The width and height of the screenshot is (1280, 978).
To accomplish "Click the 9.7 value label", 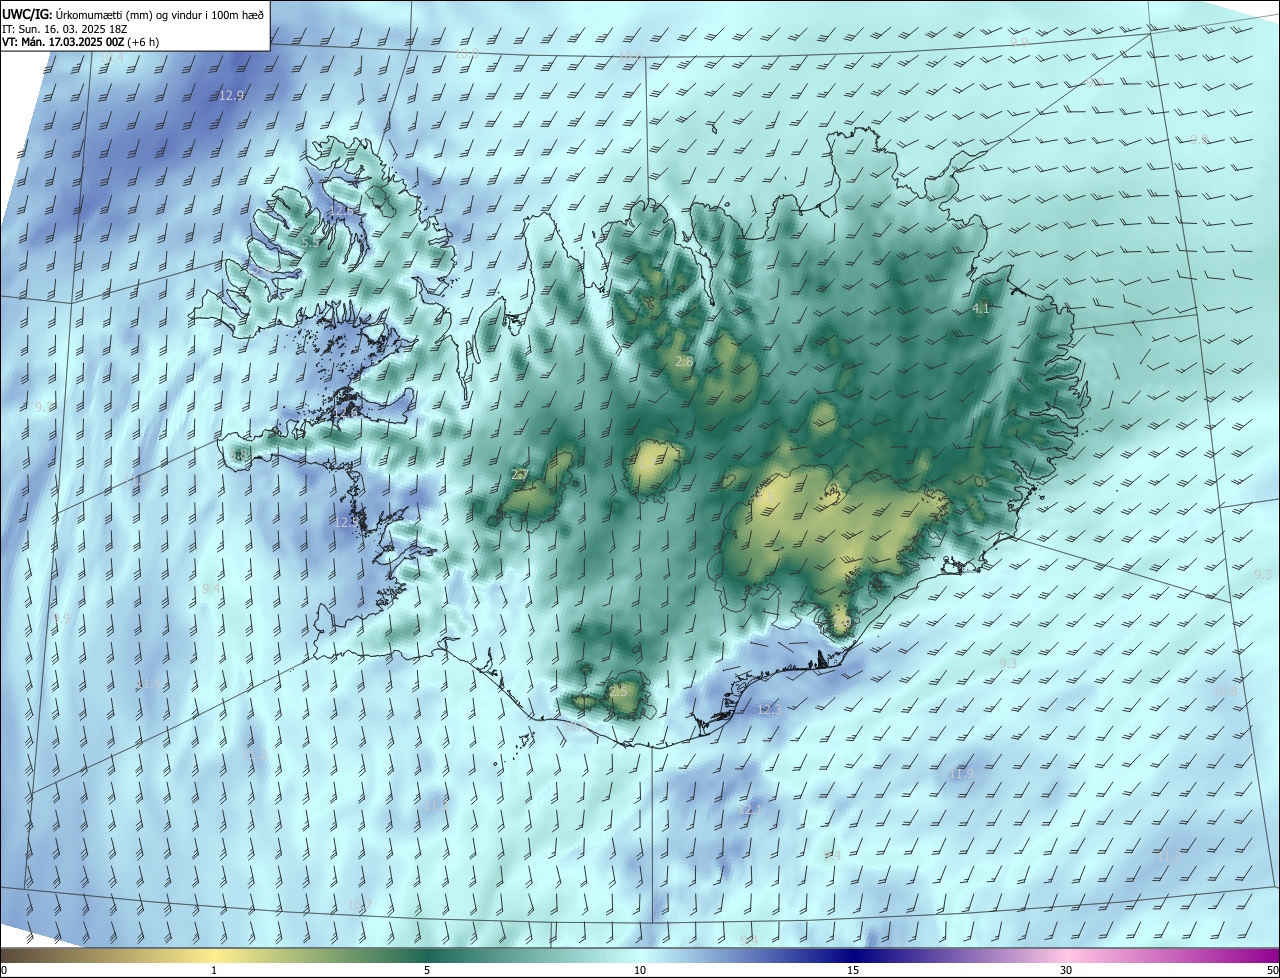I will click(x=42, y=408).
